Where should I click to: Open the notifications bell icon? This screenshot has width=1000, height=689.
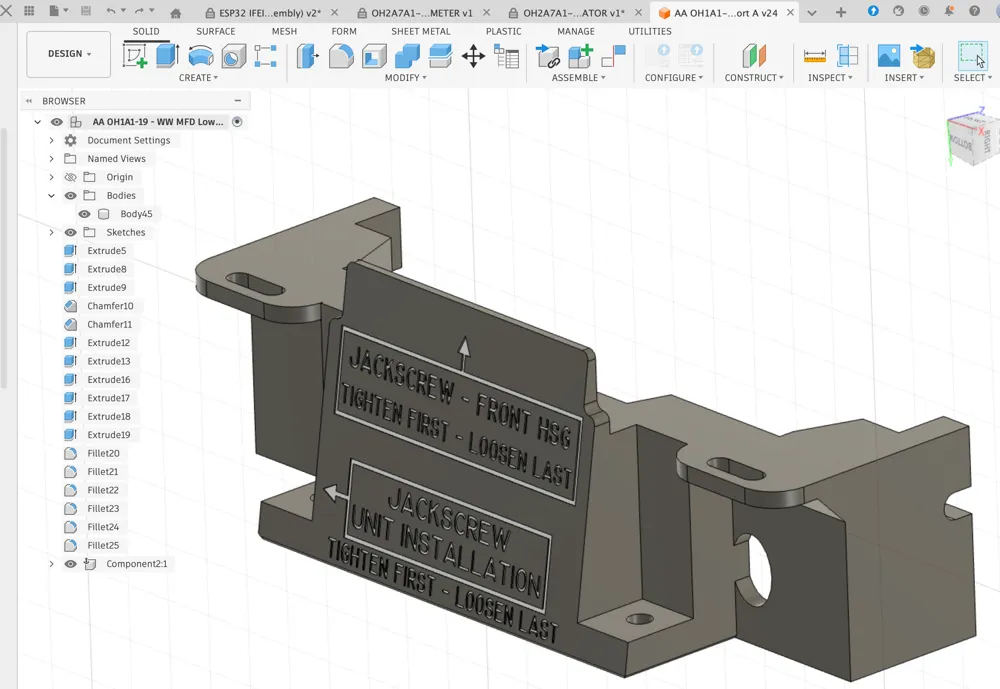[x=949, y=11]
